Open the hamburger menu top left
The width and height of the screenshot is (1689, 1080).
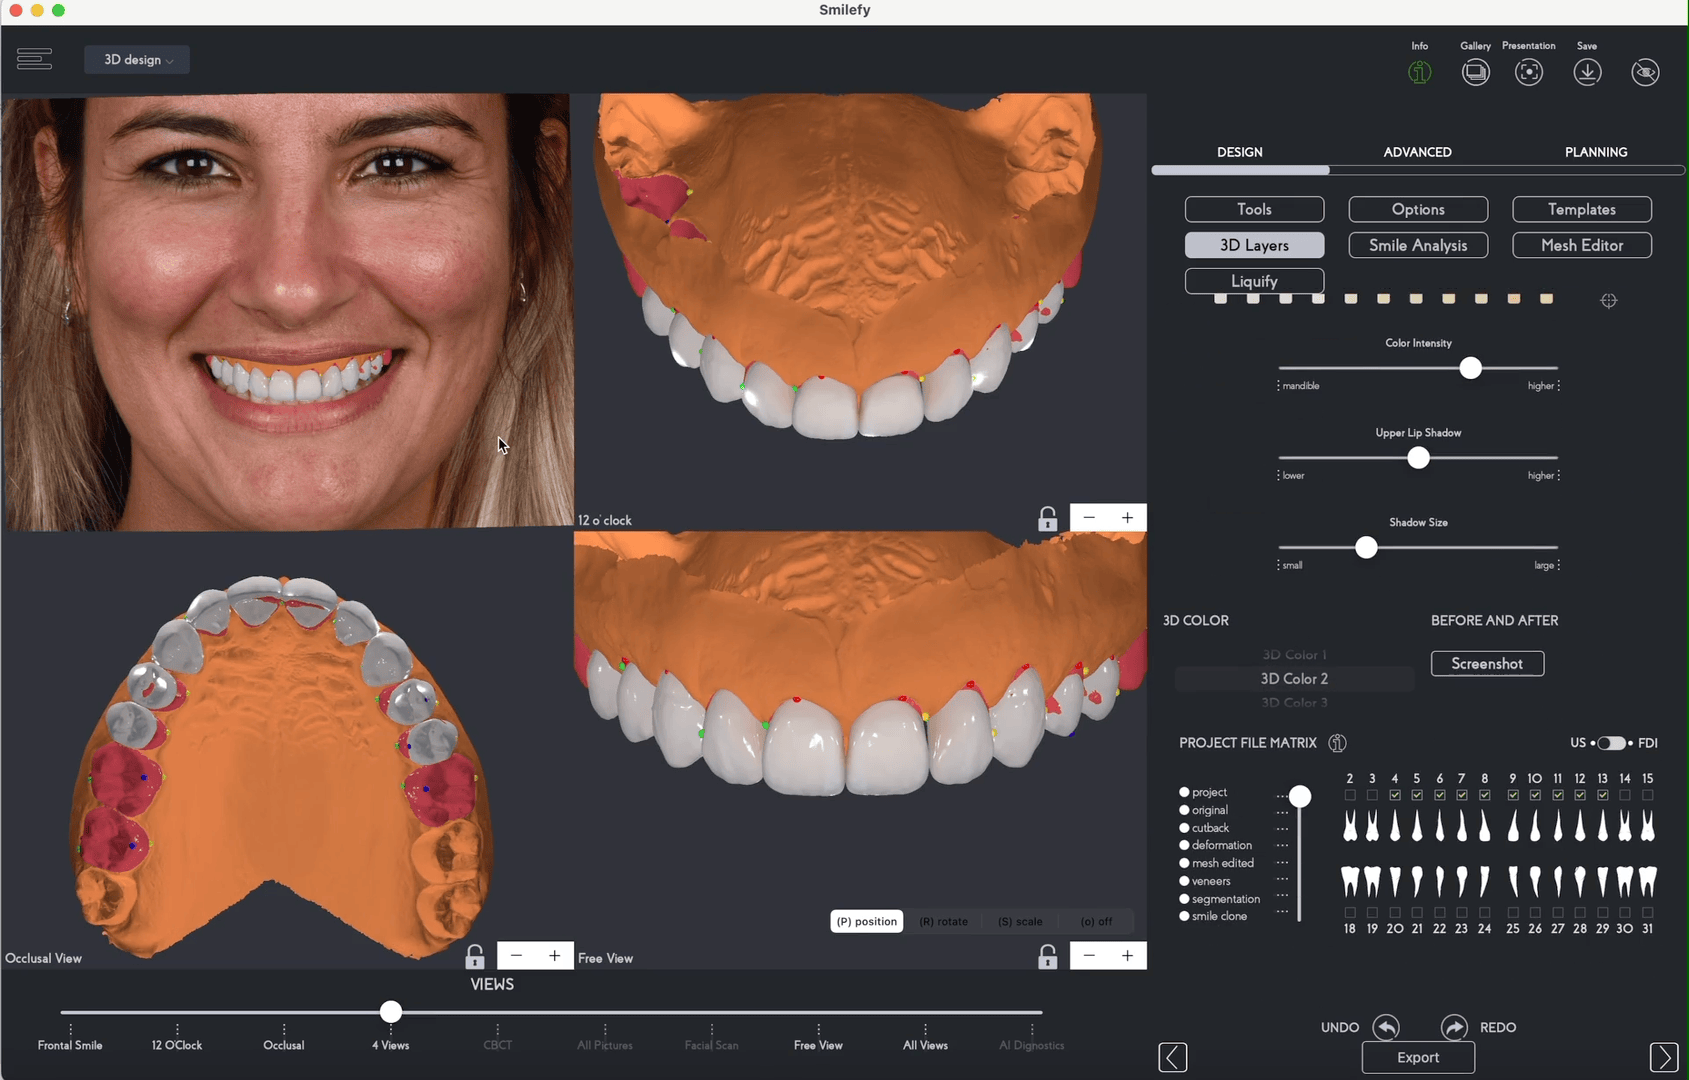click(x=34, y=59)
